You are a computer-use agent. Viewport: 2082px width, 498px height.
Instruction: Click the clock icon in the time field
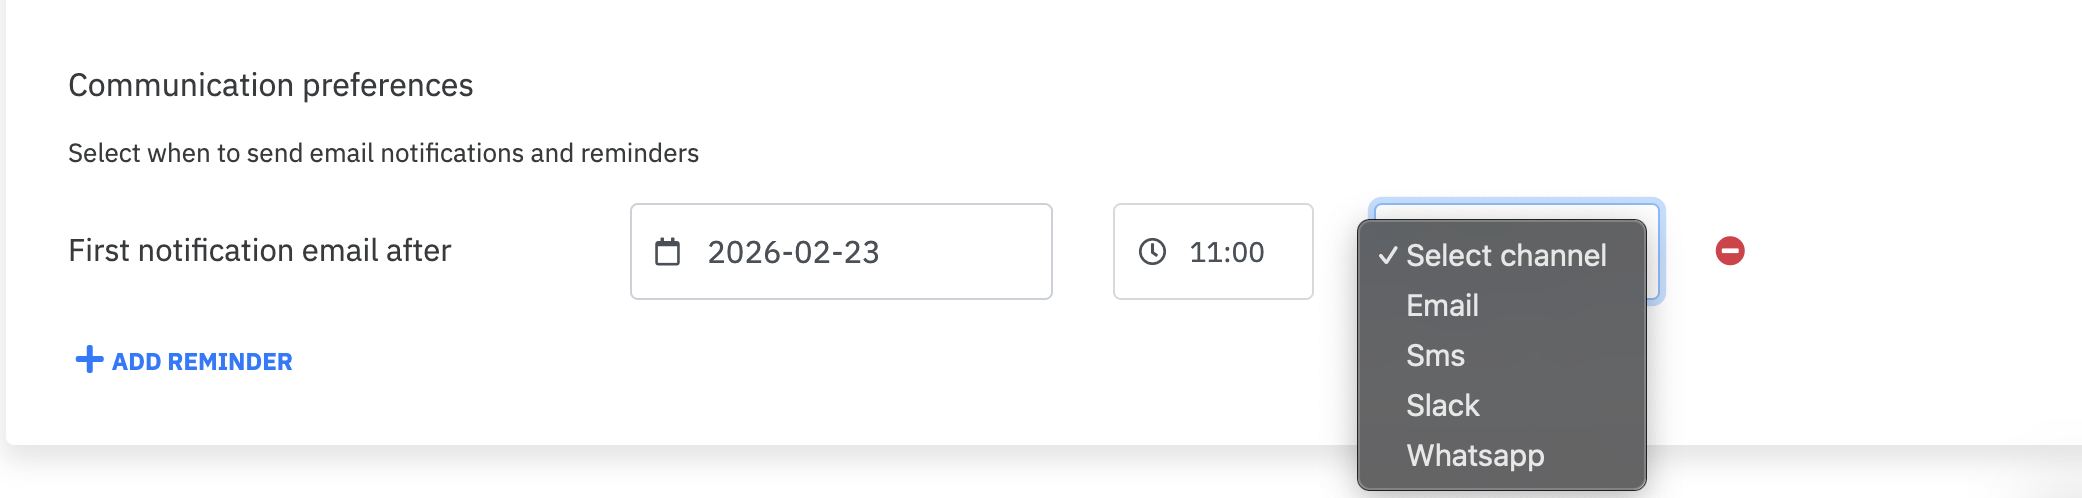1152,252
